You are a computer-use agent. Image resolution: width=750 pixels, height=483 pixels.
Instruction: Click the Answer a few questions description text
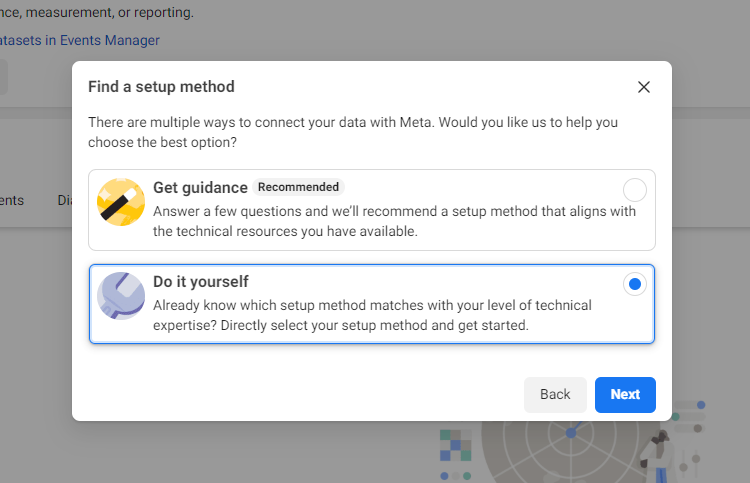point(395,221)
